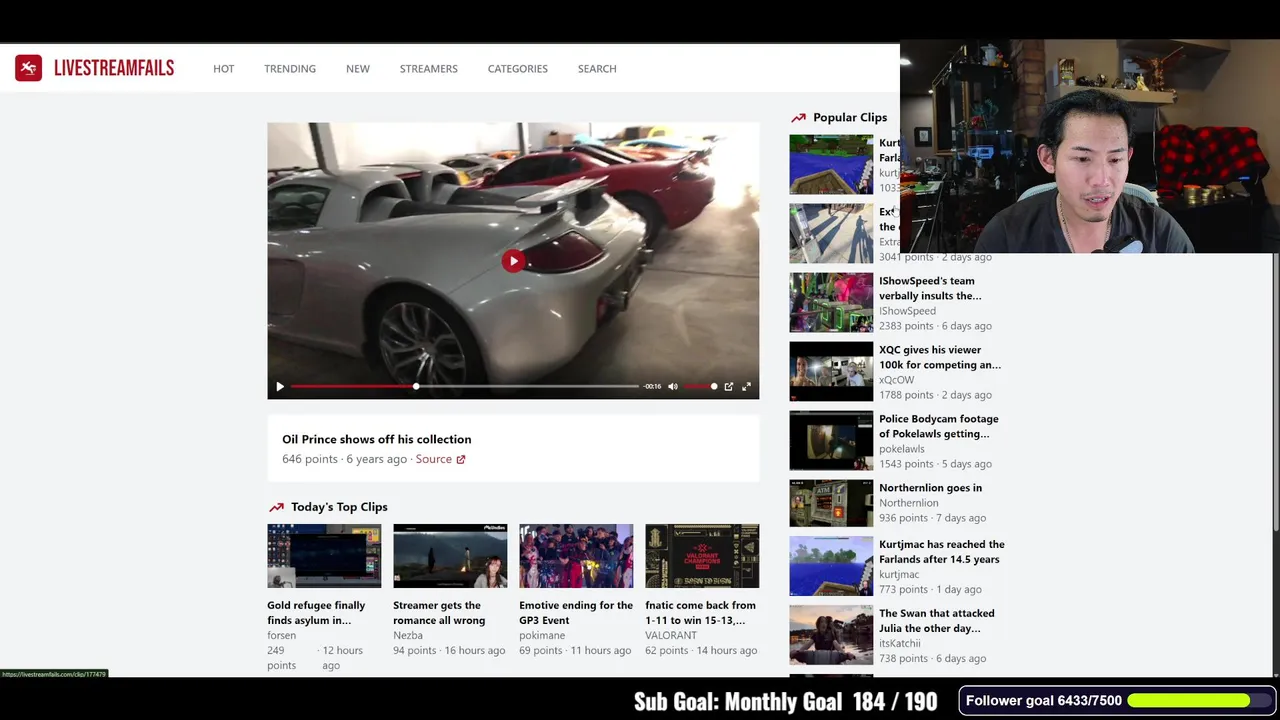The width and height of the screenshot is (1280, 720).
Task: Open the 'fnatic come back from 1-11' thumbnail
Action: (x=702, y=556)
